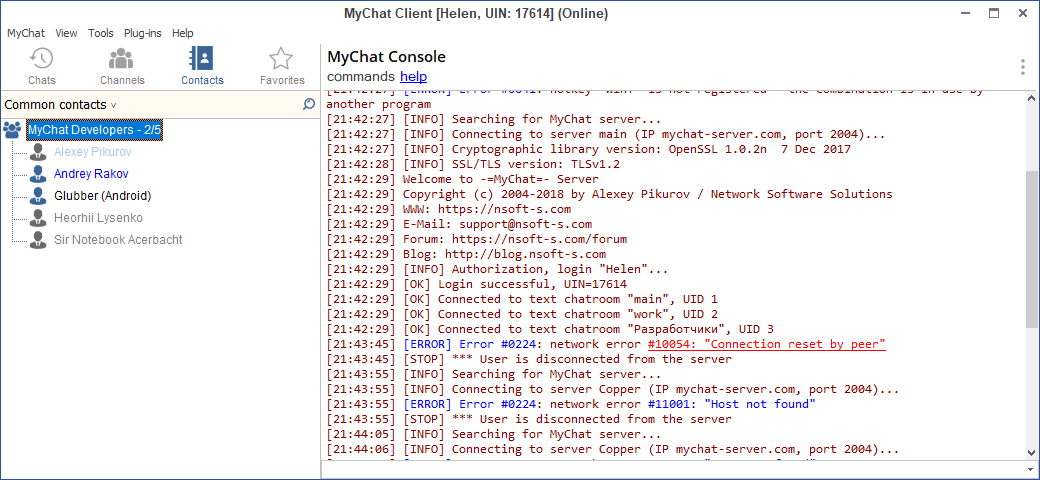This screenshot has height=480, width=1040.
Task: Open the View menu
Action: pyautogui.click(x=66, y=33)
